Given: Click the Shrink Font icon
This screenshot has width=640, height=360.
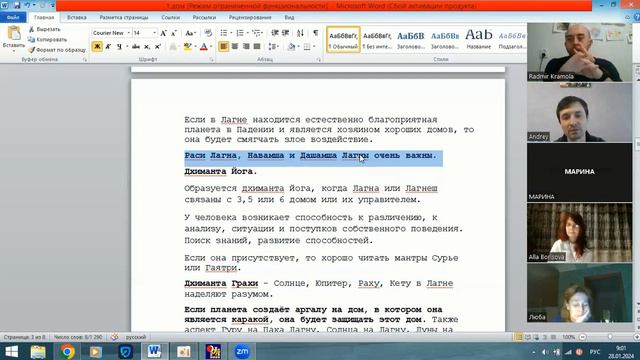Looking at the screenshot, I should click(174, 33).
